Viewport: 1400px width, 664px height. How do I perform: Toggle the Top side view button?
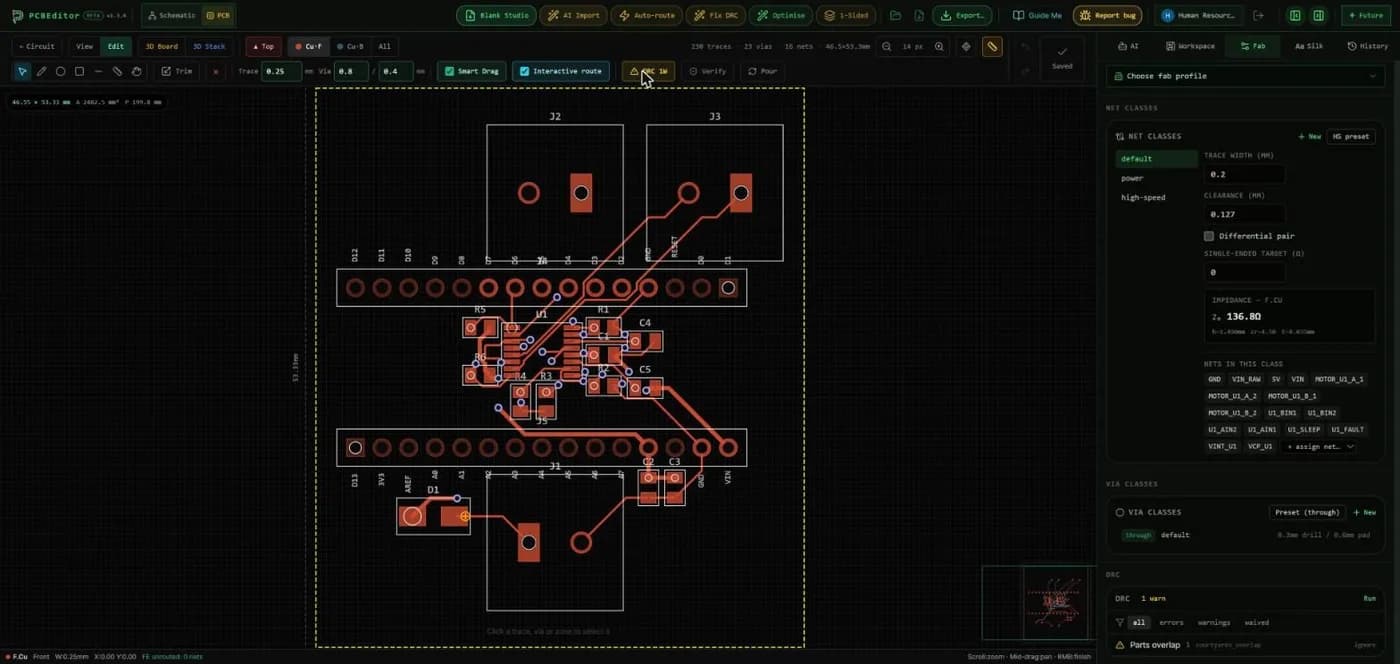coord(263,46)
